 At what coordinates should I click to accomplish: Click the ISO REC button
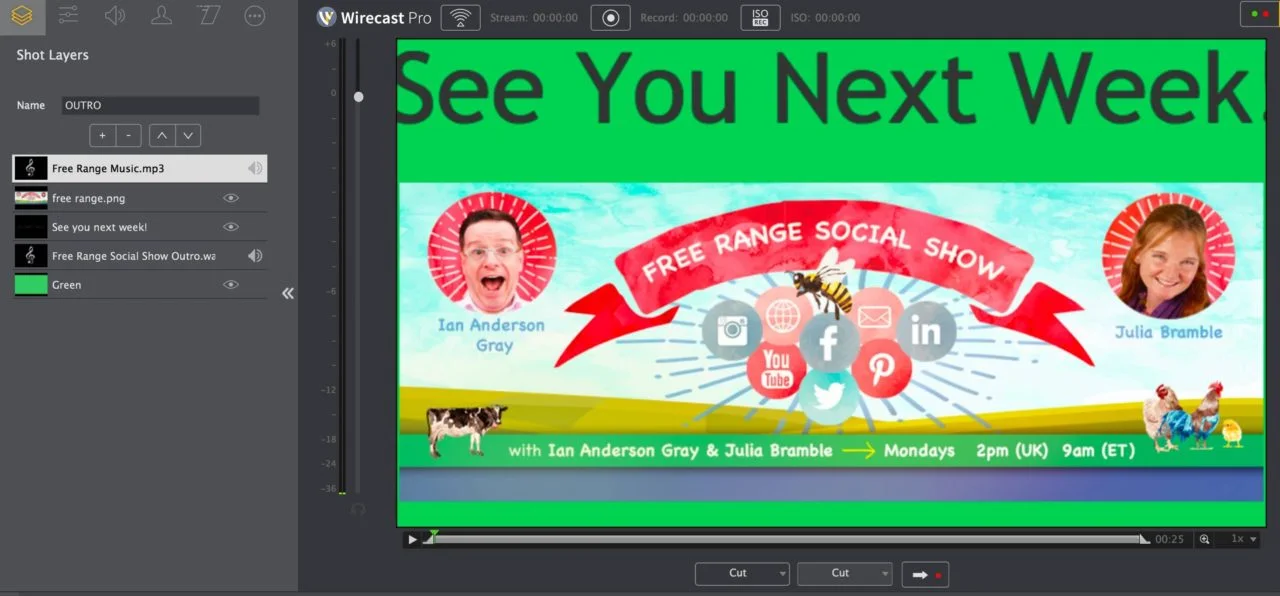click(760, 18)
